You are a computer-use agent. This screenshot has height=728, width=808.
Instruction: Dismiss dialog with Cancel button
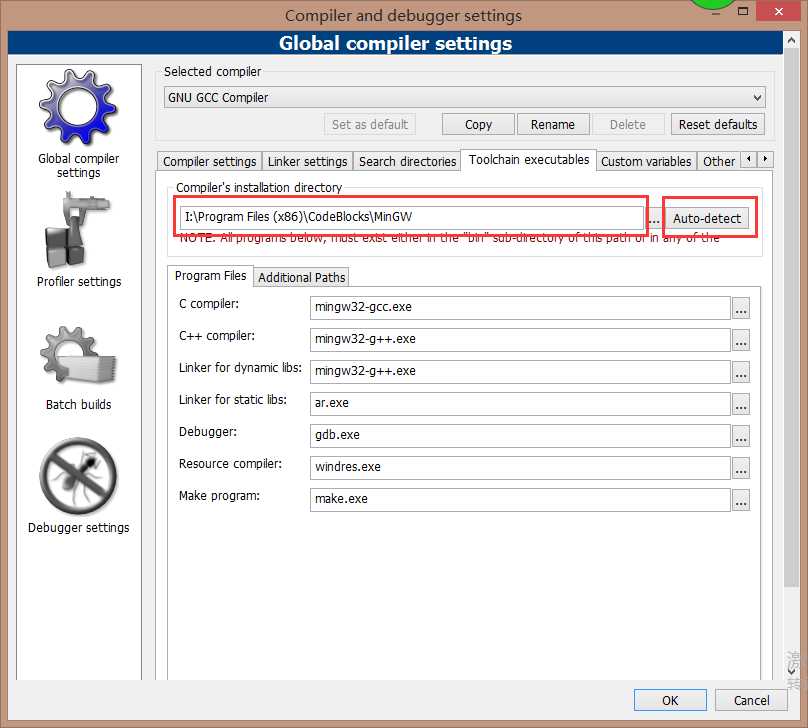click(x=751, y=700)
